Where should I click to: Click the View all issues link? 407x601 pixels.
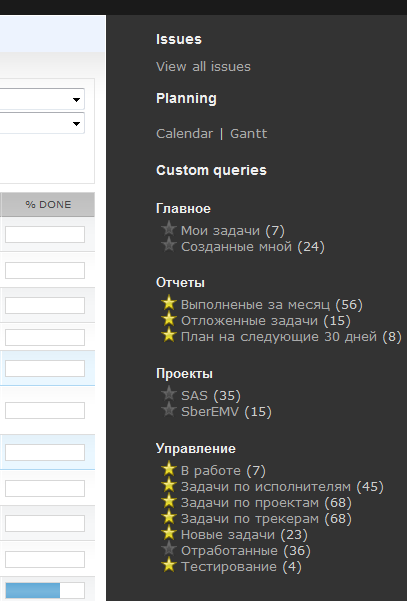203,67
